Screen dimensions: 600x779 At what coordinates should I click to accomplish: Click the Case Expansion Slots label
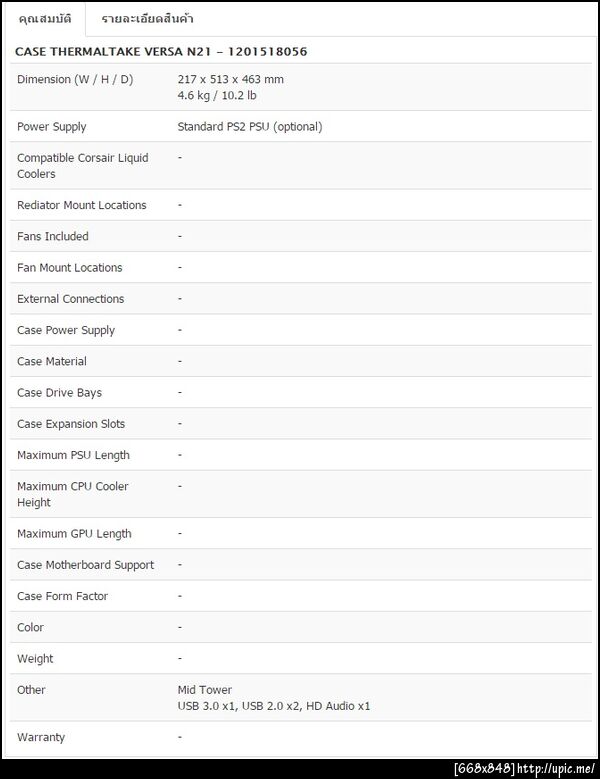[71, 424]
